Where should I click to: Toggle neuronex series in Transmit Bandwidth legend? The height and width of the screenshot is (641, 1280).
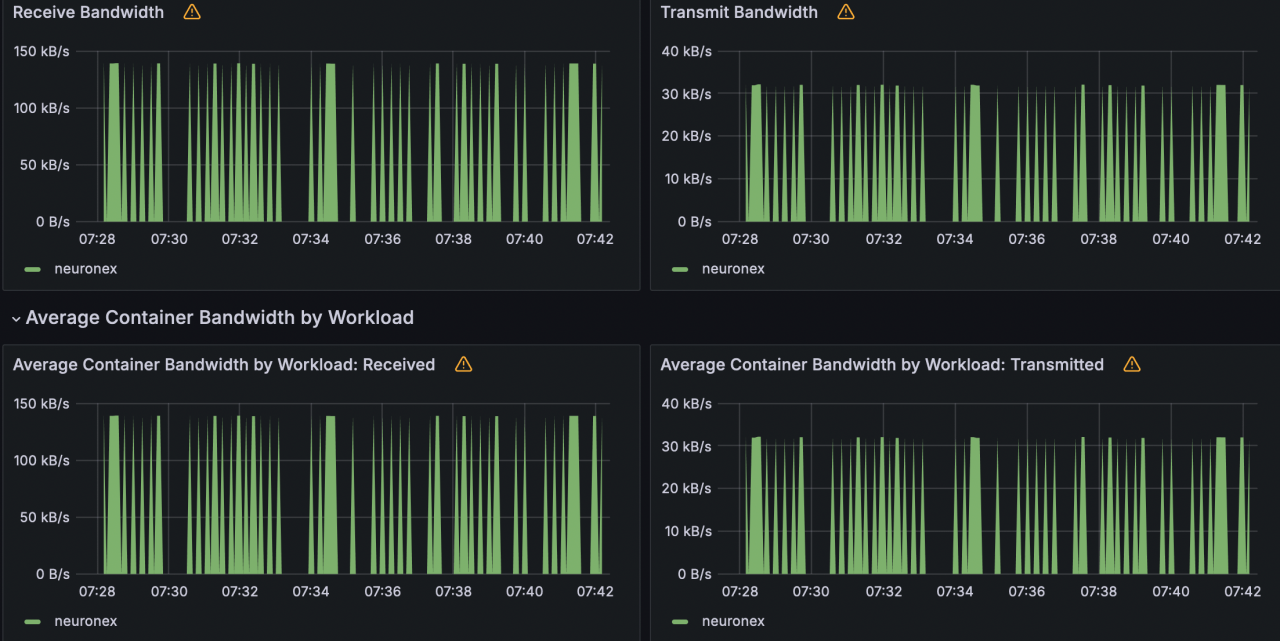pos(733,269)
